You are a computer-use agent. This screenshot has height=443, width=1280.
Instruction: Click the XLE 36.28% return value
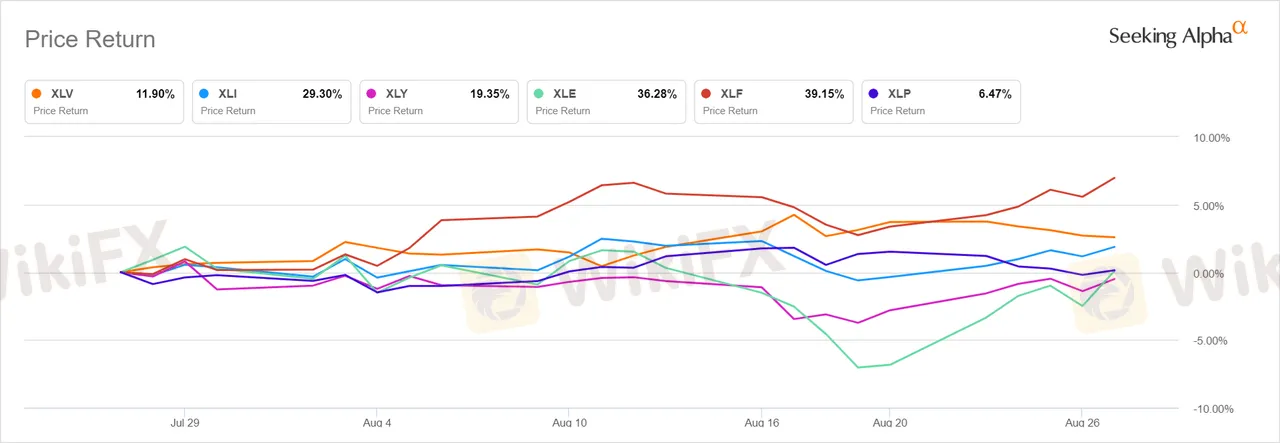pyautogui.click(x=657, y=94)
